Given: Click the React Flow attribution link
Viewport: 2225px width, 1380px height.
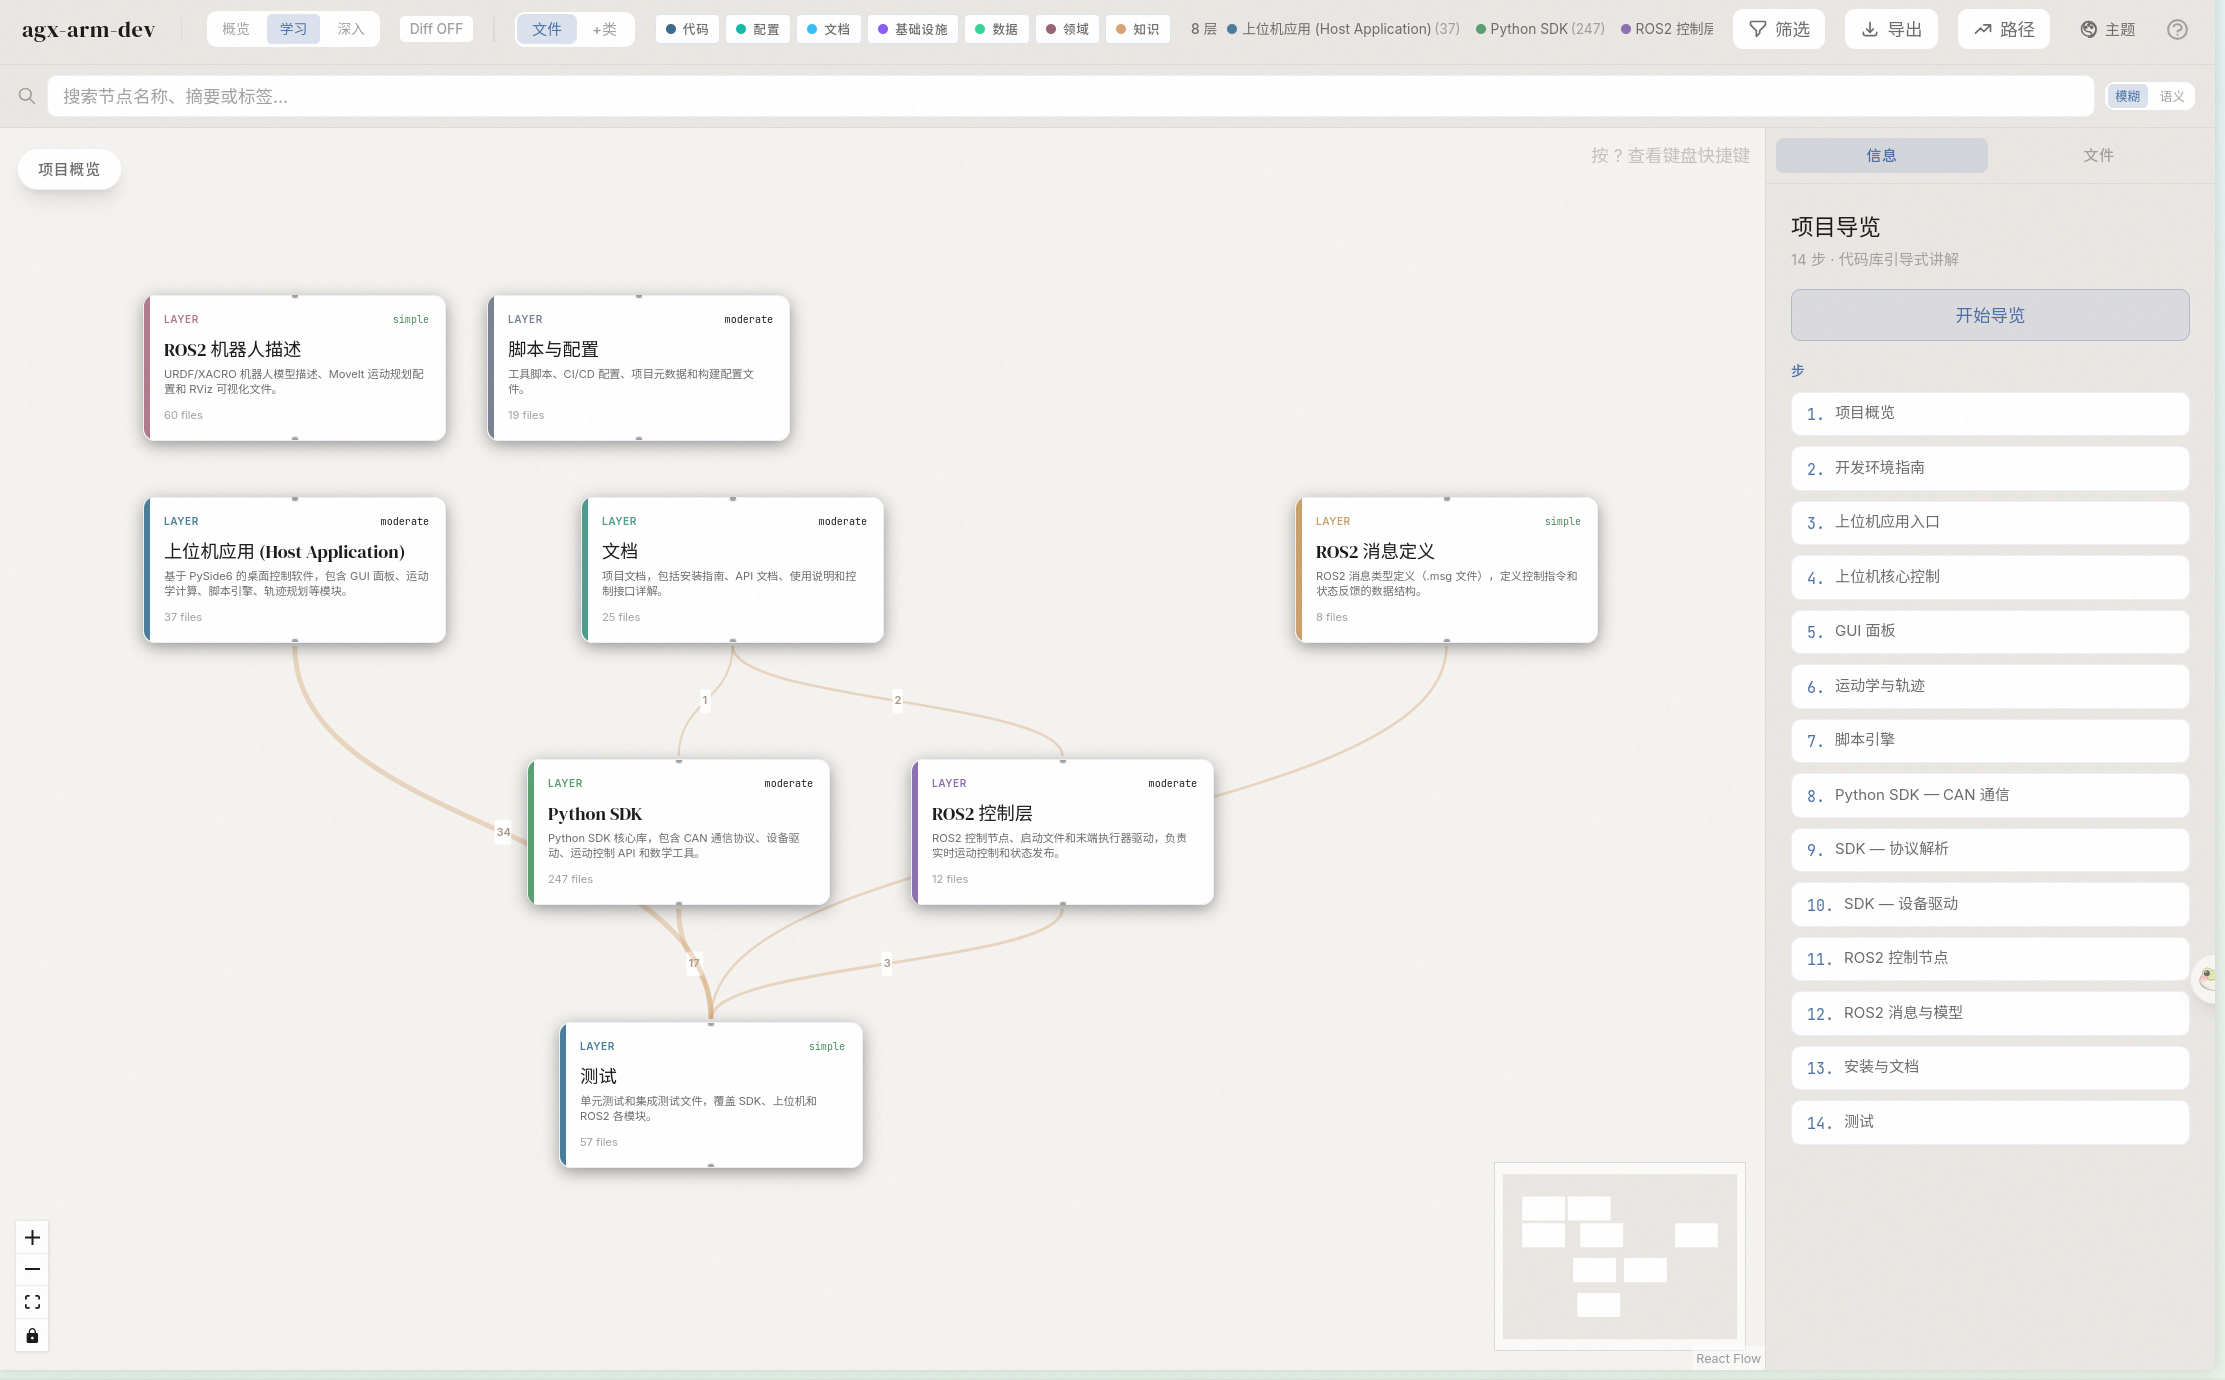Looking at the screenshot, I should pyautogui.click(x=1728, y=1358).
